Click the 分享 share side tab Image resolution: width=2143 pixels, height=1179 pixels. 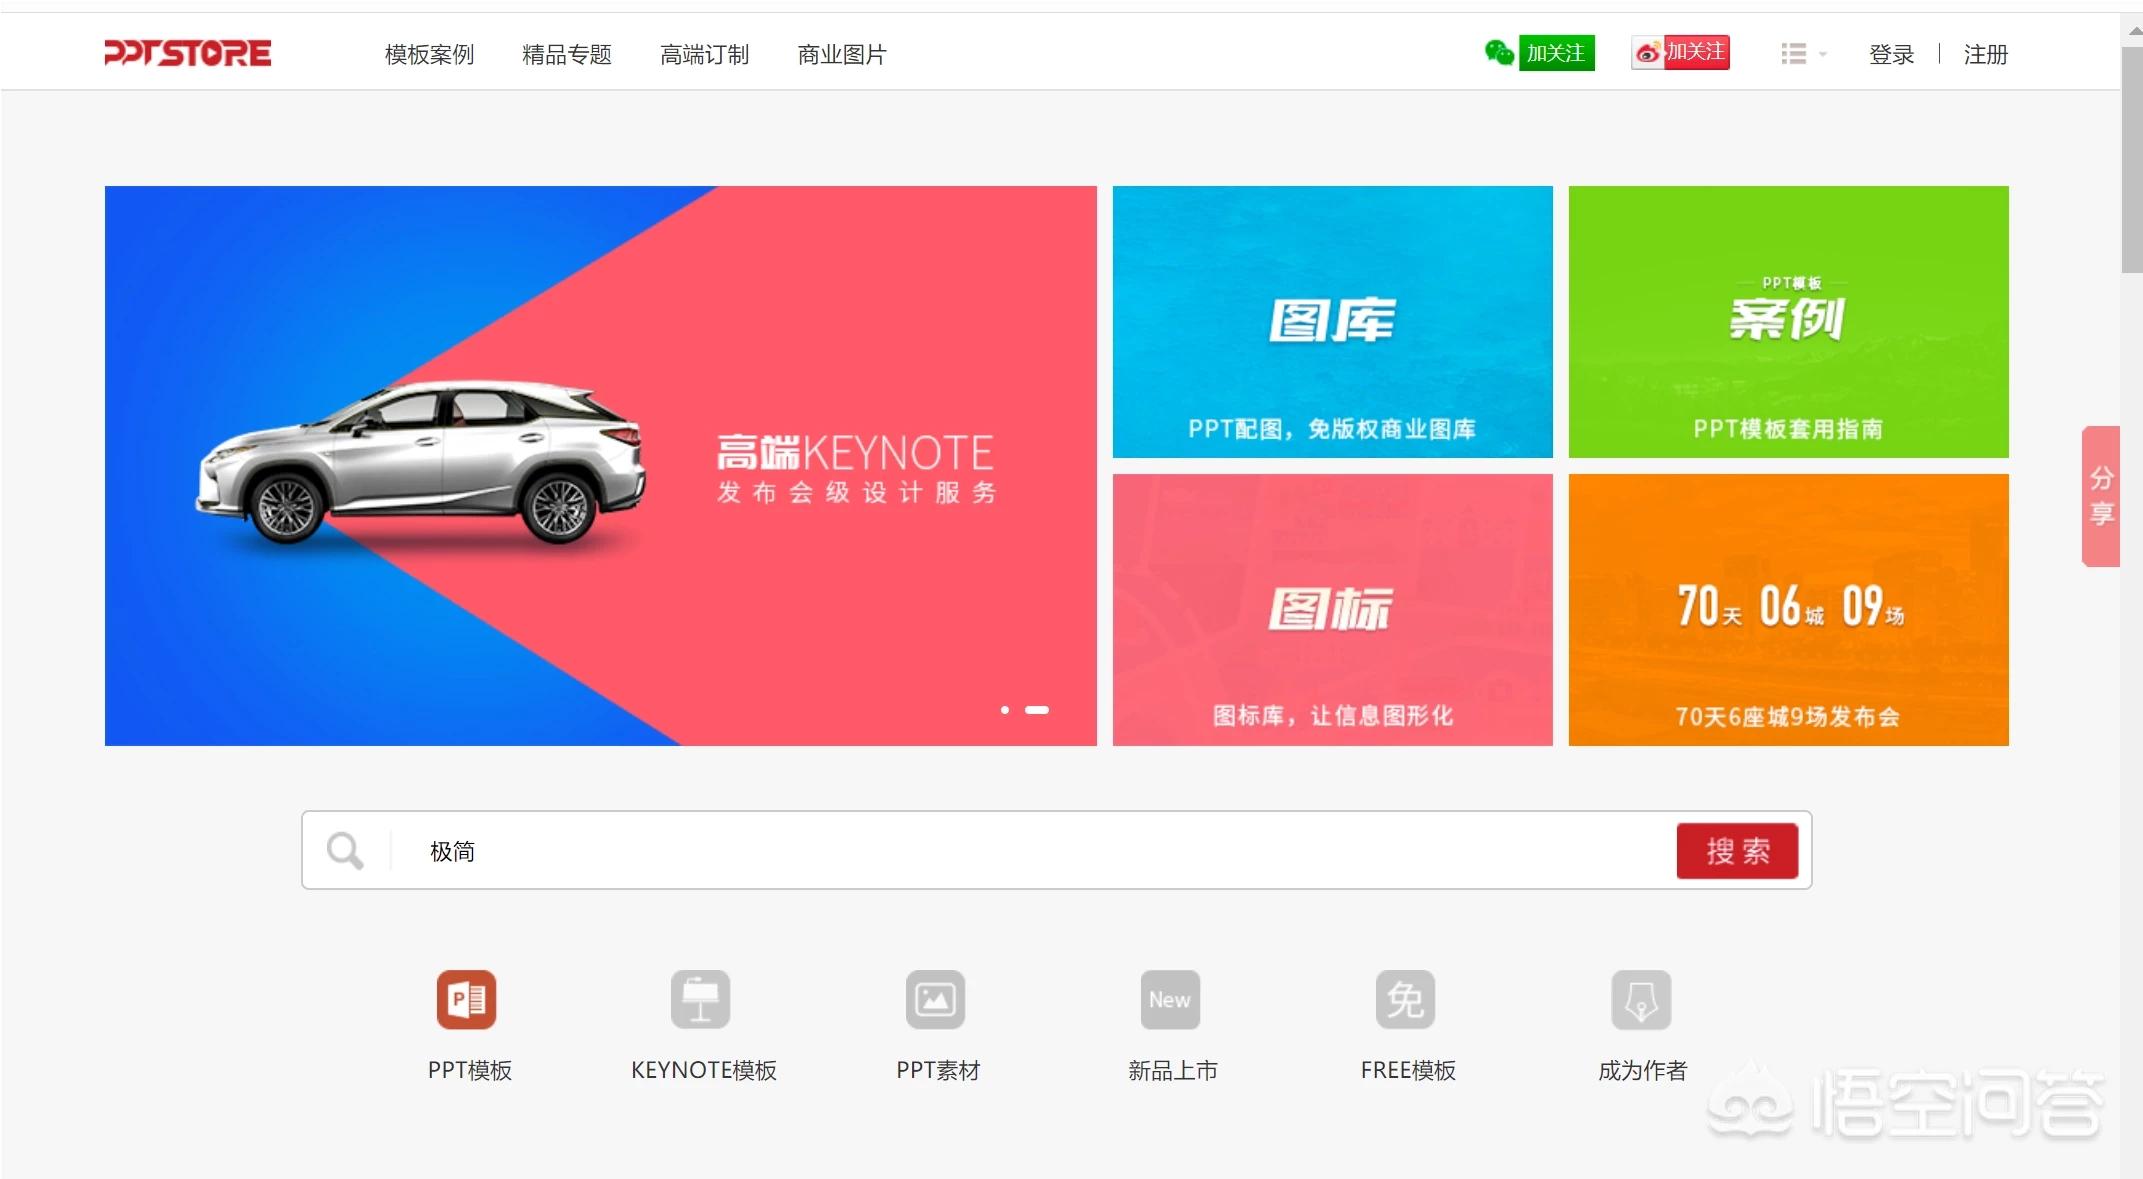point(2101,496)
